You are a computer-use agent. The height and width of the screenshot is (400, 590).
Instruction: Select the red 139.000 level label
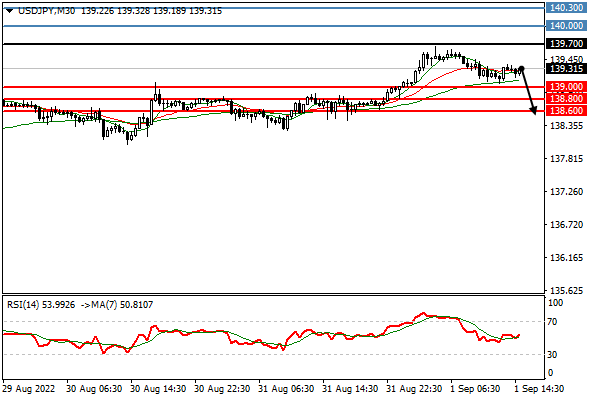(566, 87)
